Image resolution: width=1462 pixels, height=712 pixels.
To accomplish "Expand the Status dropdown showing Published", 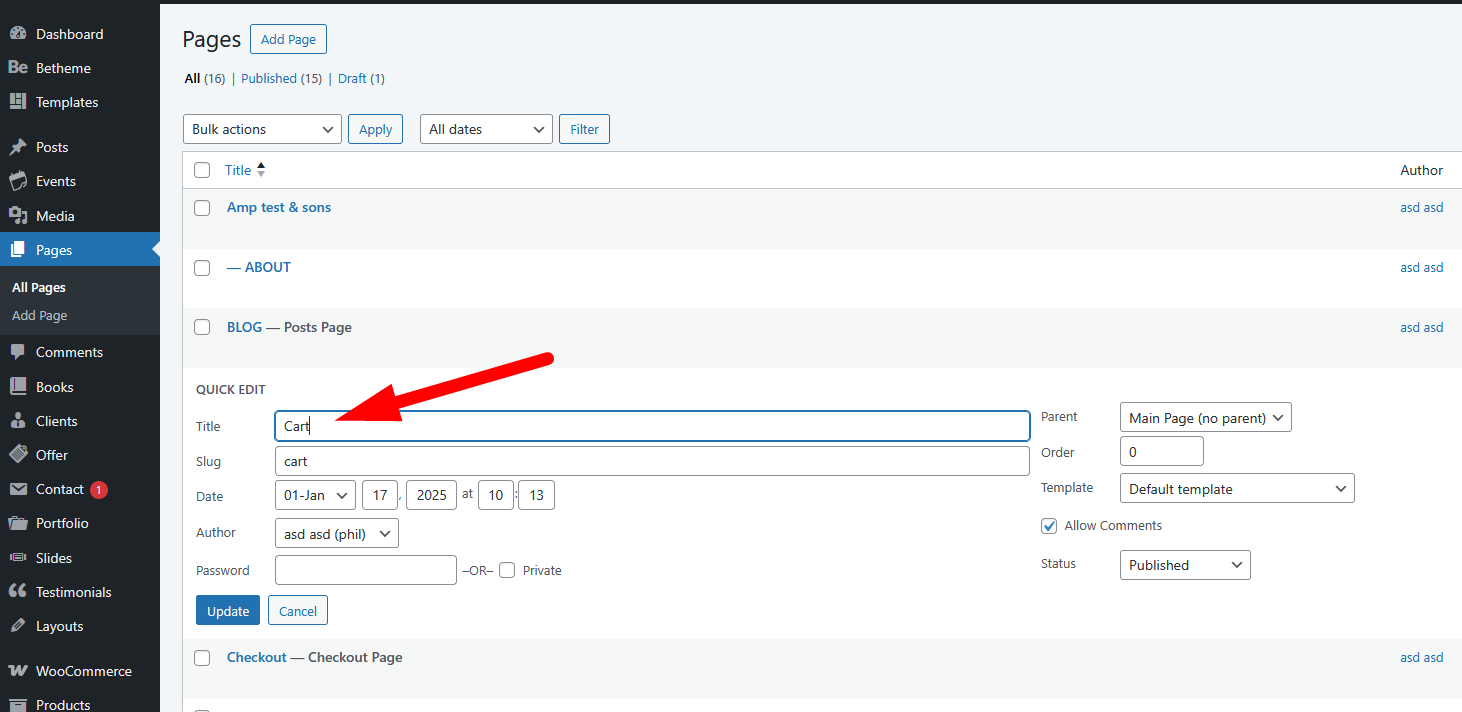I will (x=1184, y=565).
